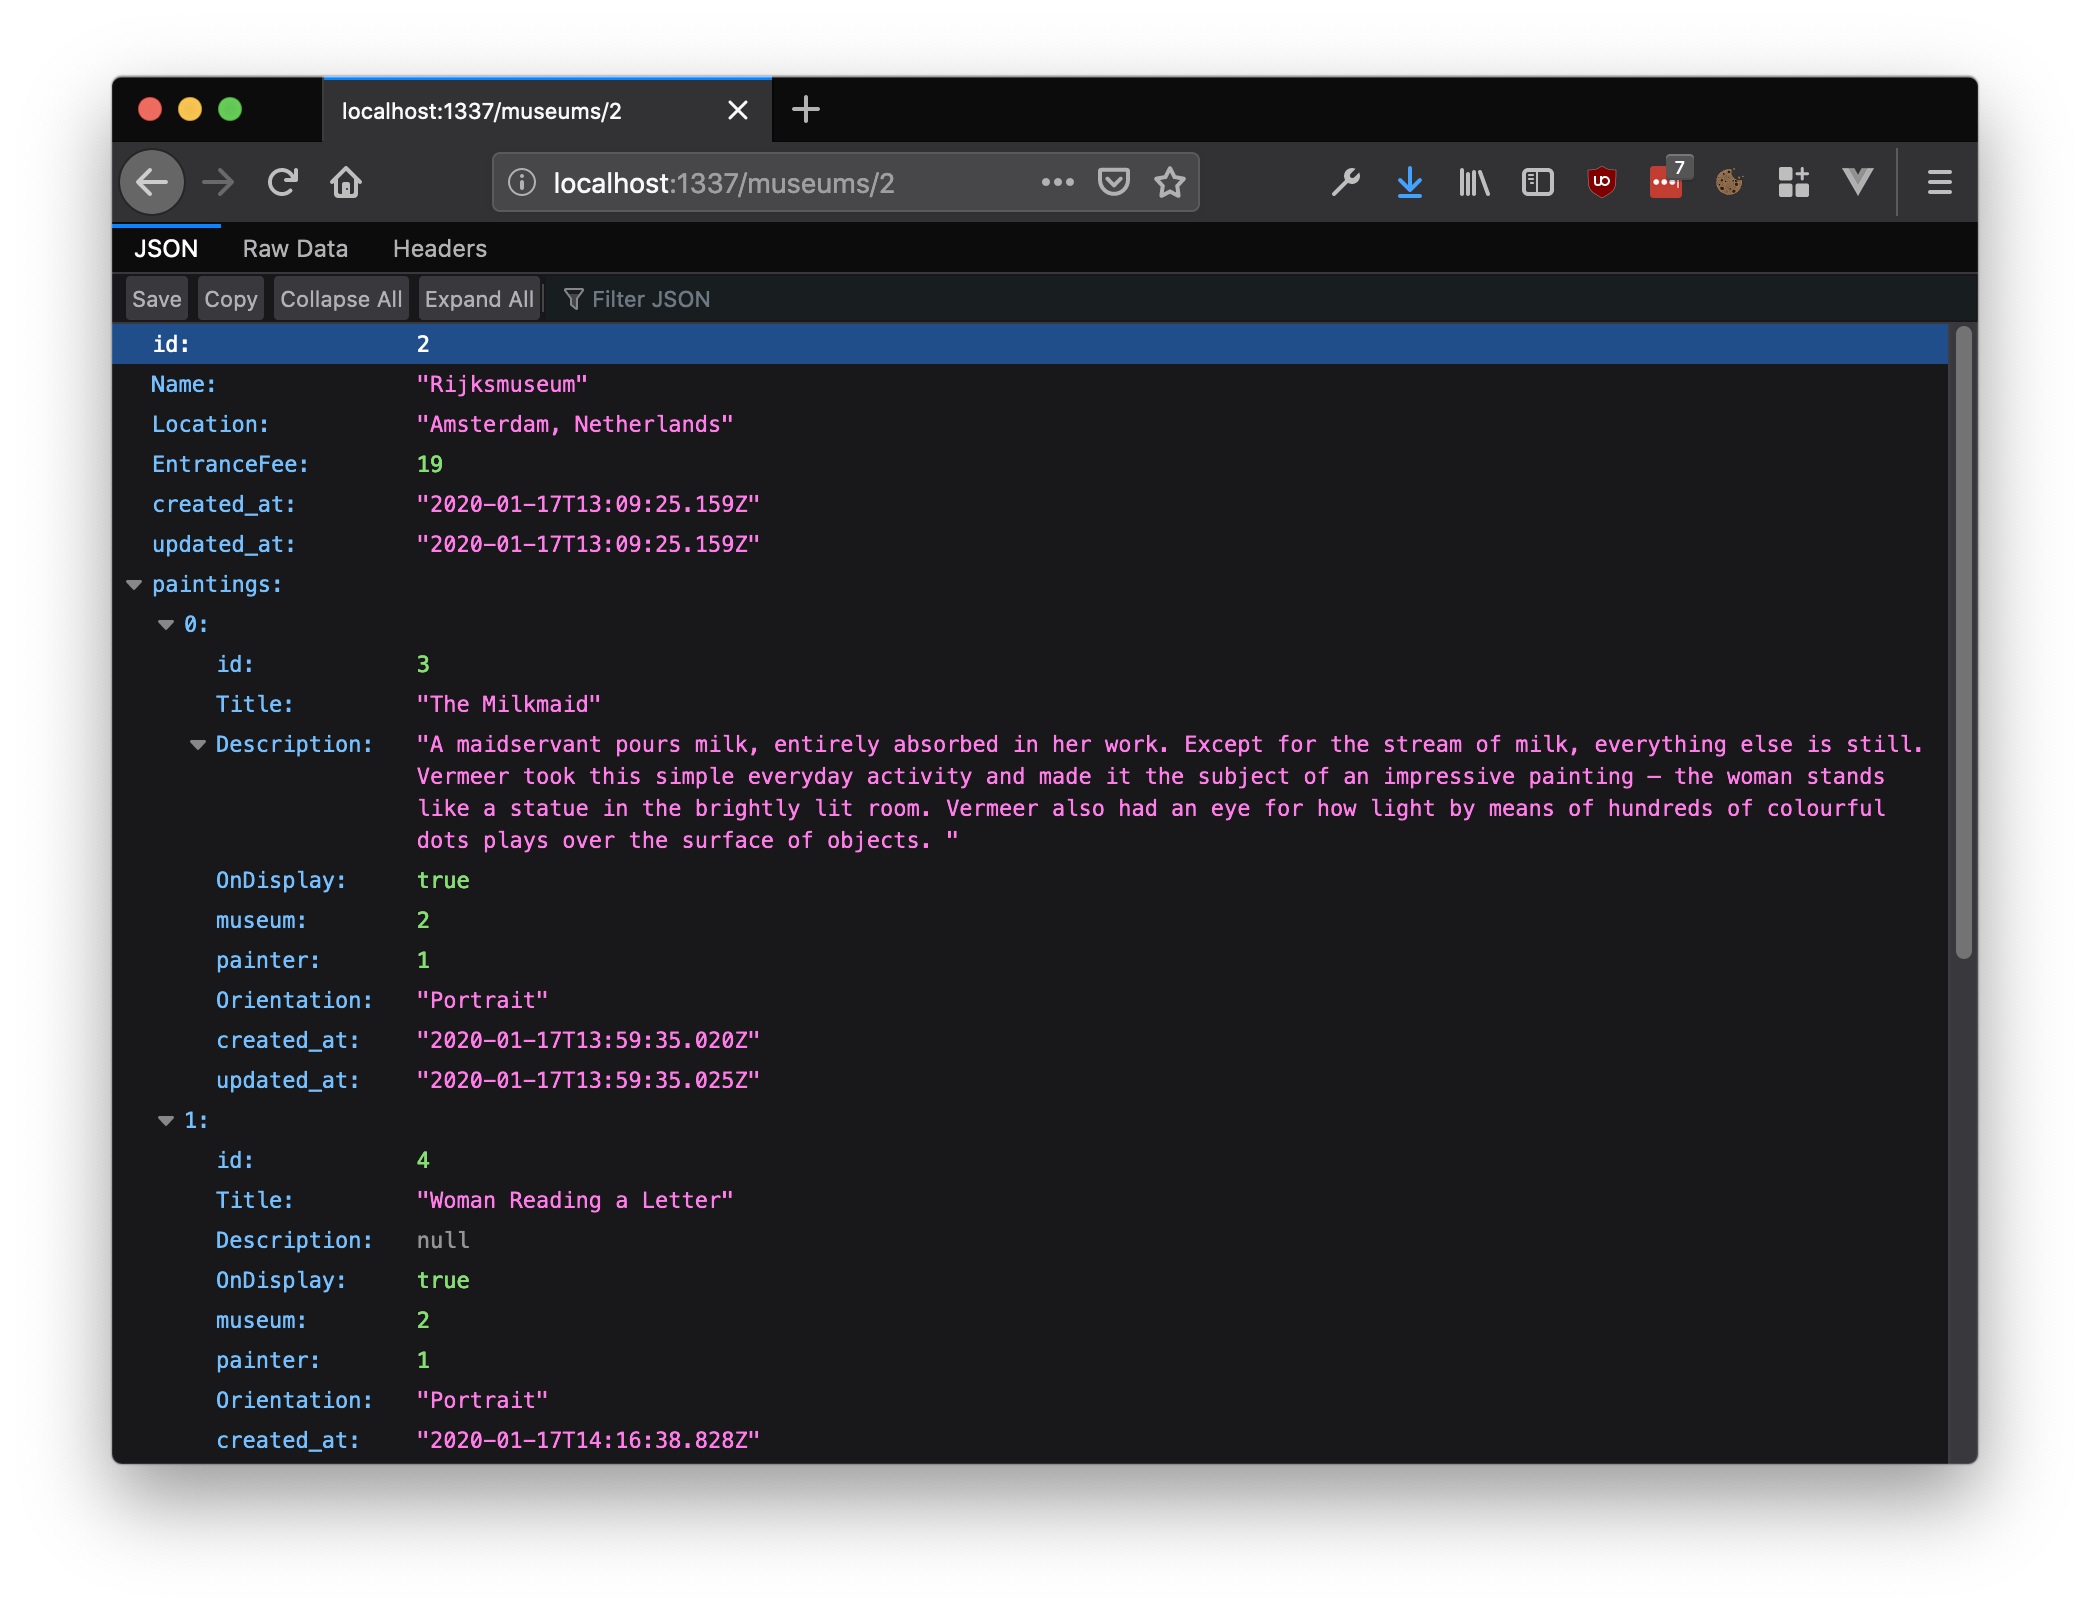
Task: Bookmark page with the star icon
Action: point(1169,182)
